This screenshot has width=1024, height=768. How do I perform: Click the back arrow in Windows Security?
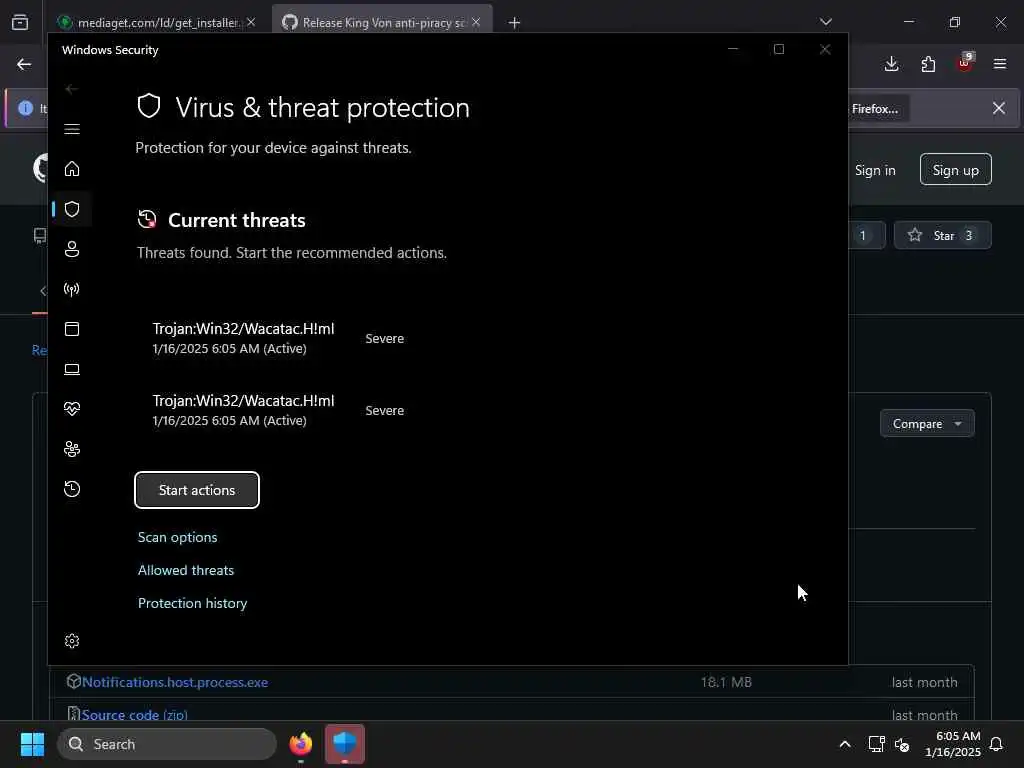tap(71, 89)
